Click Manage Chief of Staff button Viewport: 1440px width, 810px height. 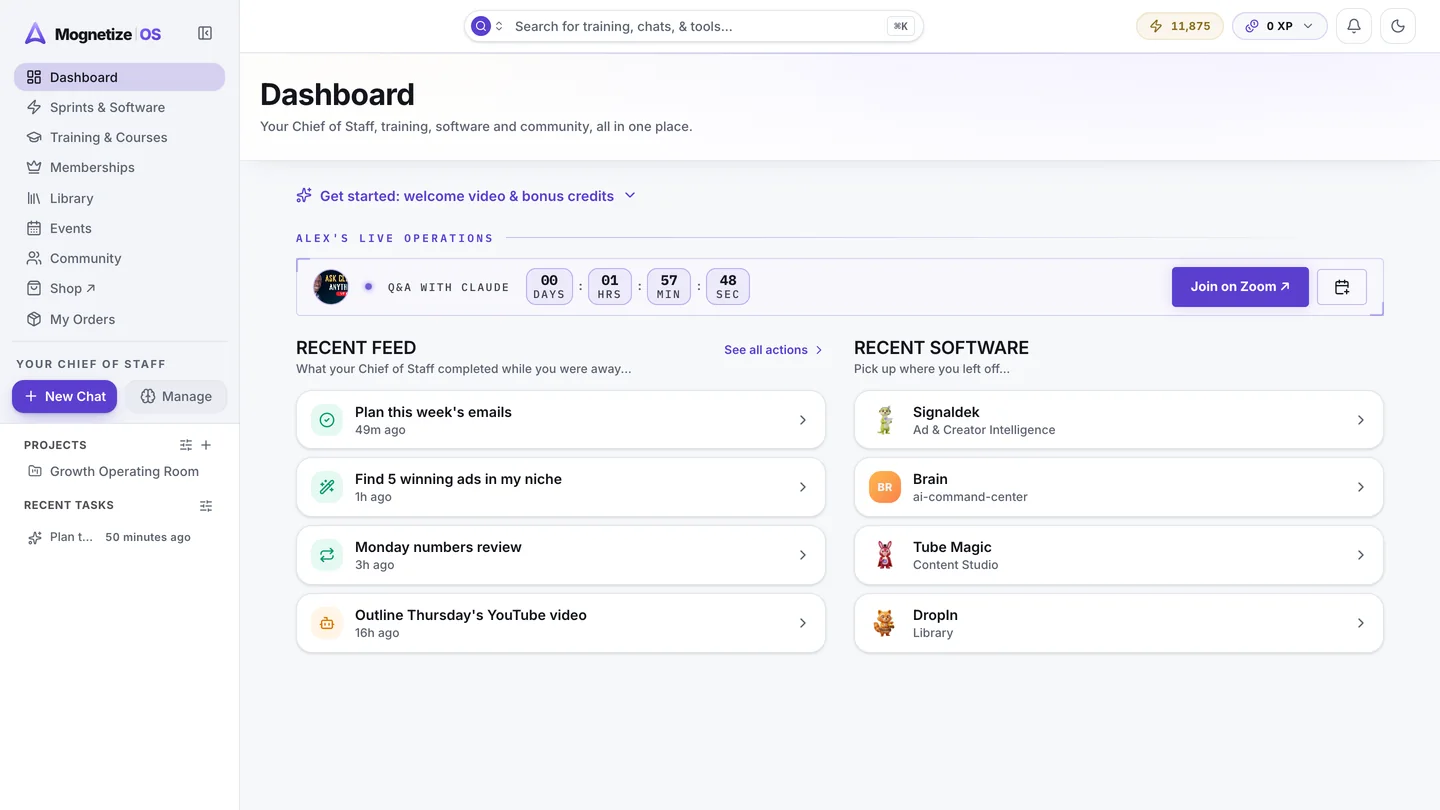point(176,396)
